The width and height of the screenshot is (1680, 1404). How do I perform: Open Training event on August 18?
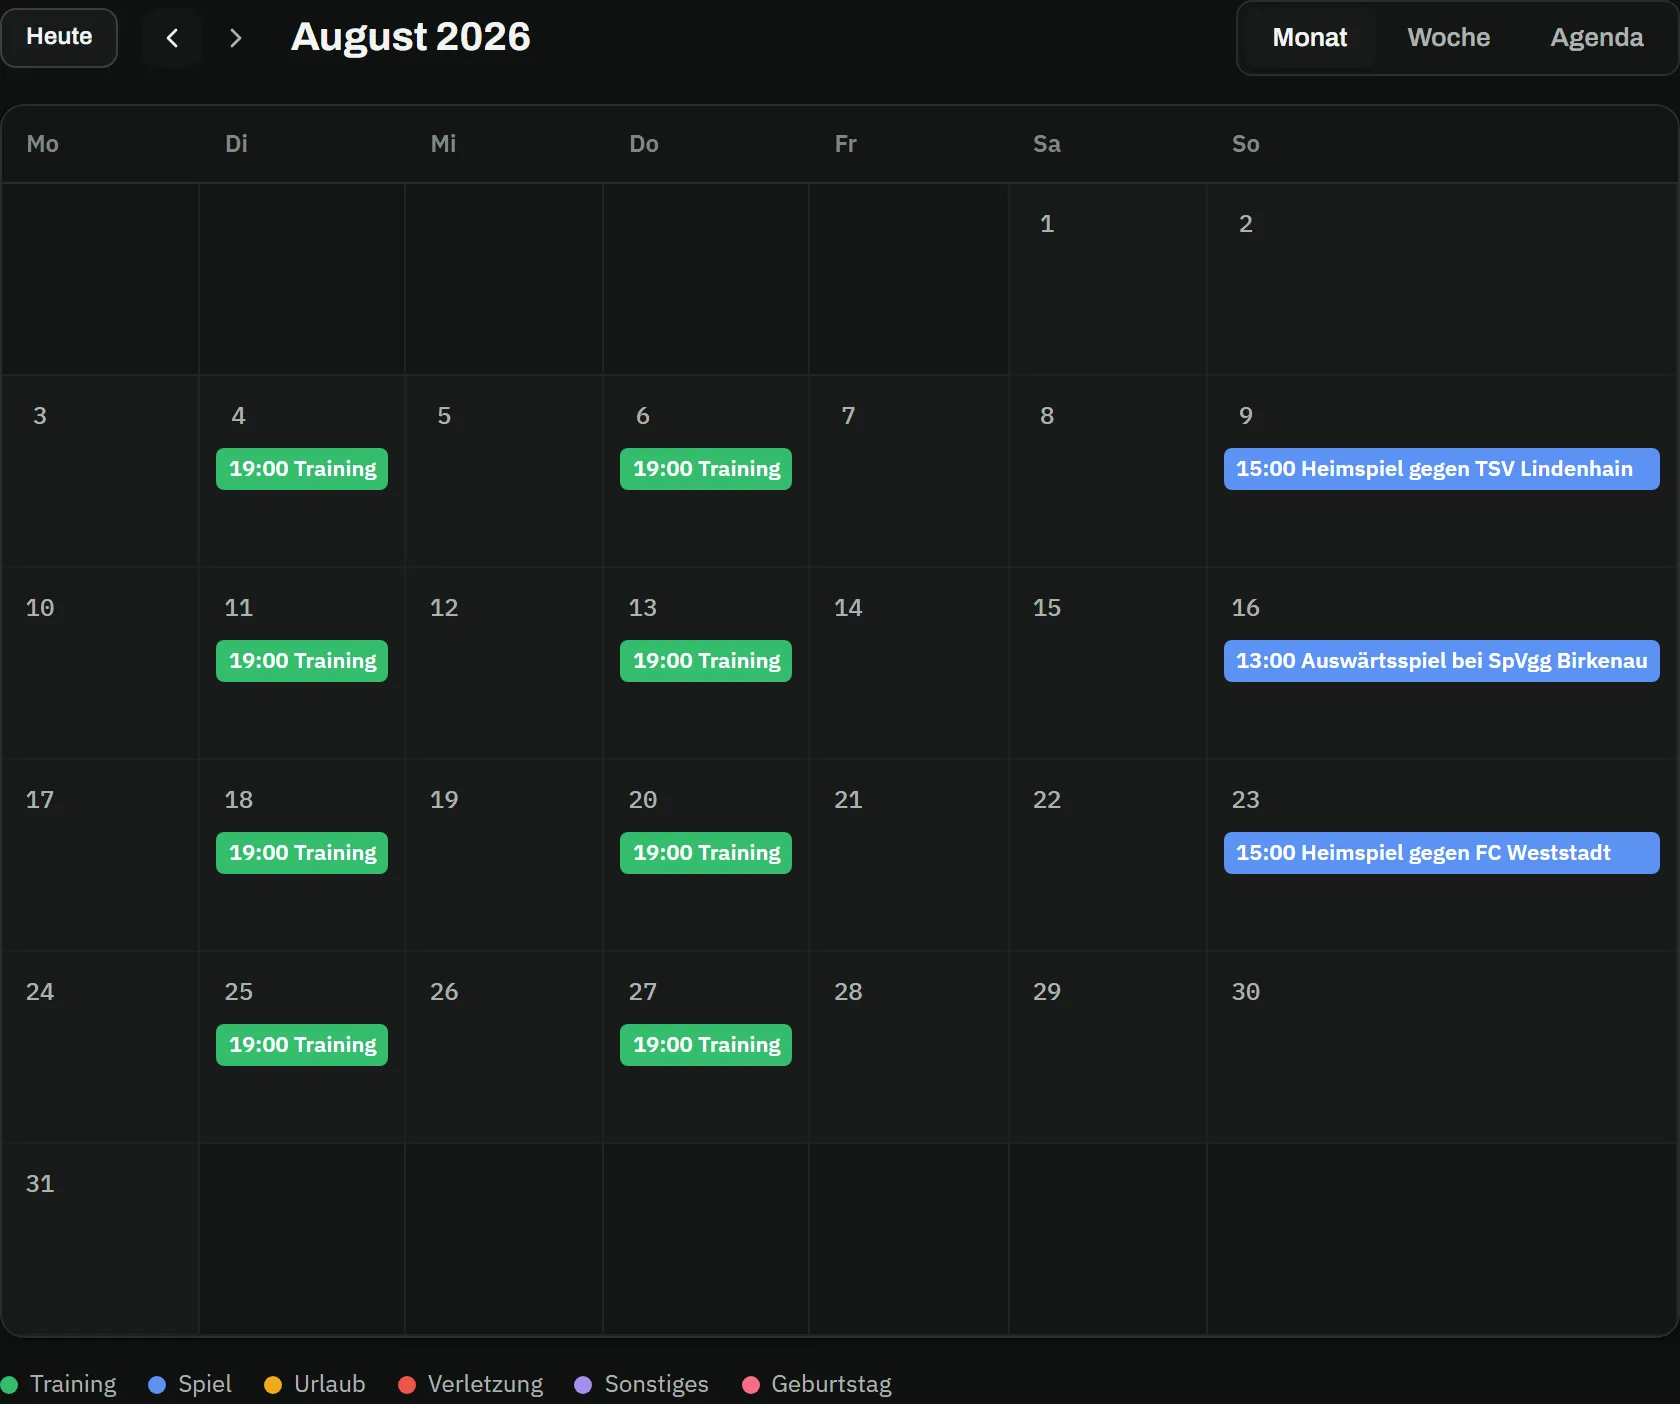pos(302,853)
